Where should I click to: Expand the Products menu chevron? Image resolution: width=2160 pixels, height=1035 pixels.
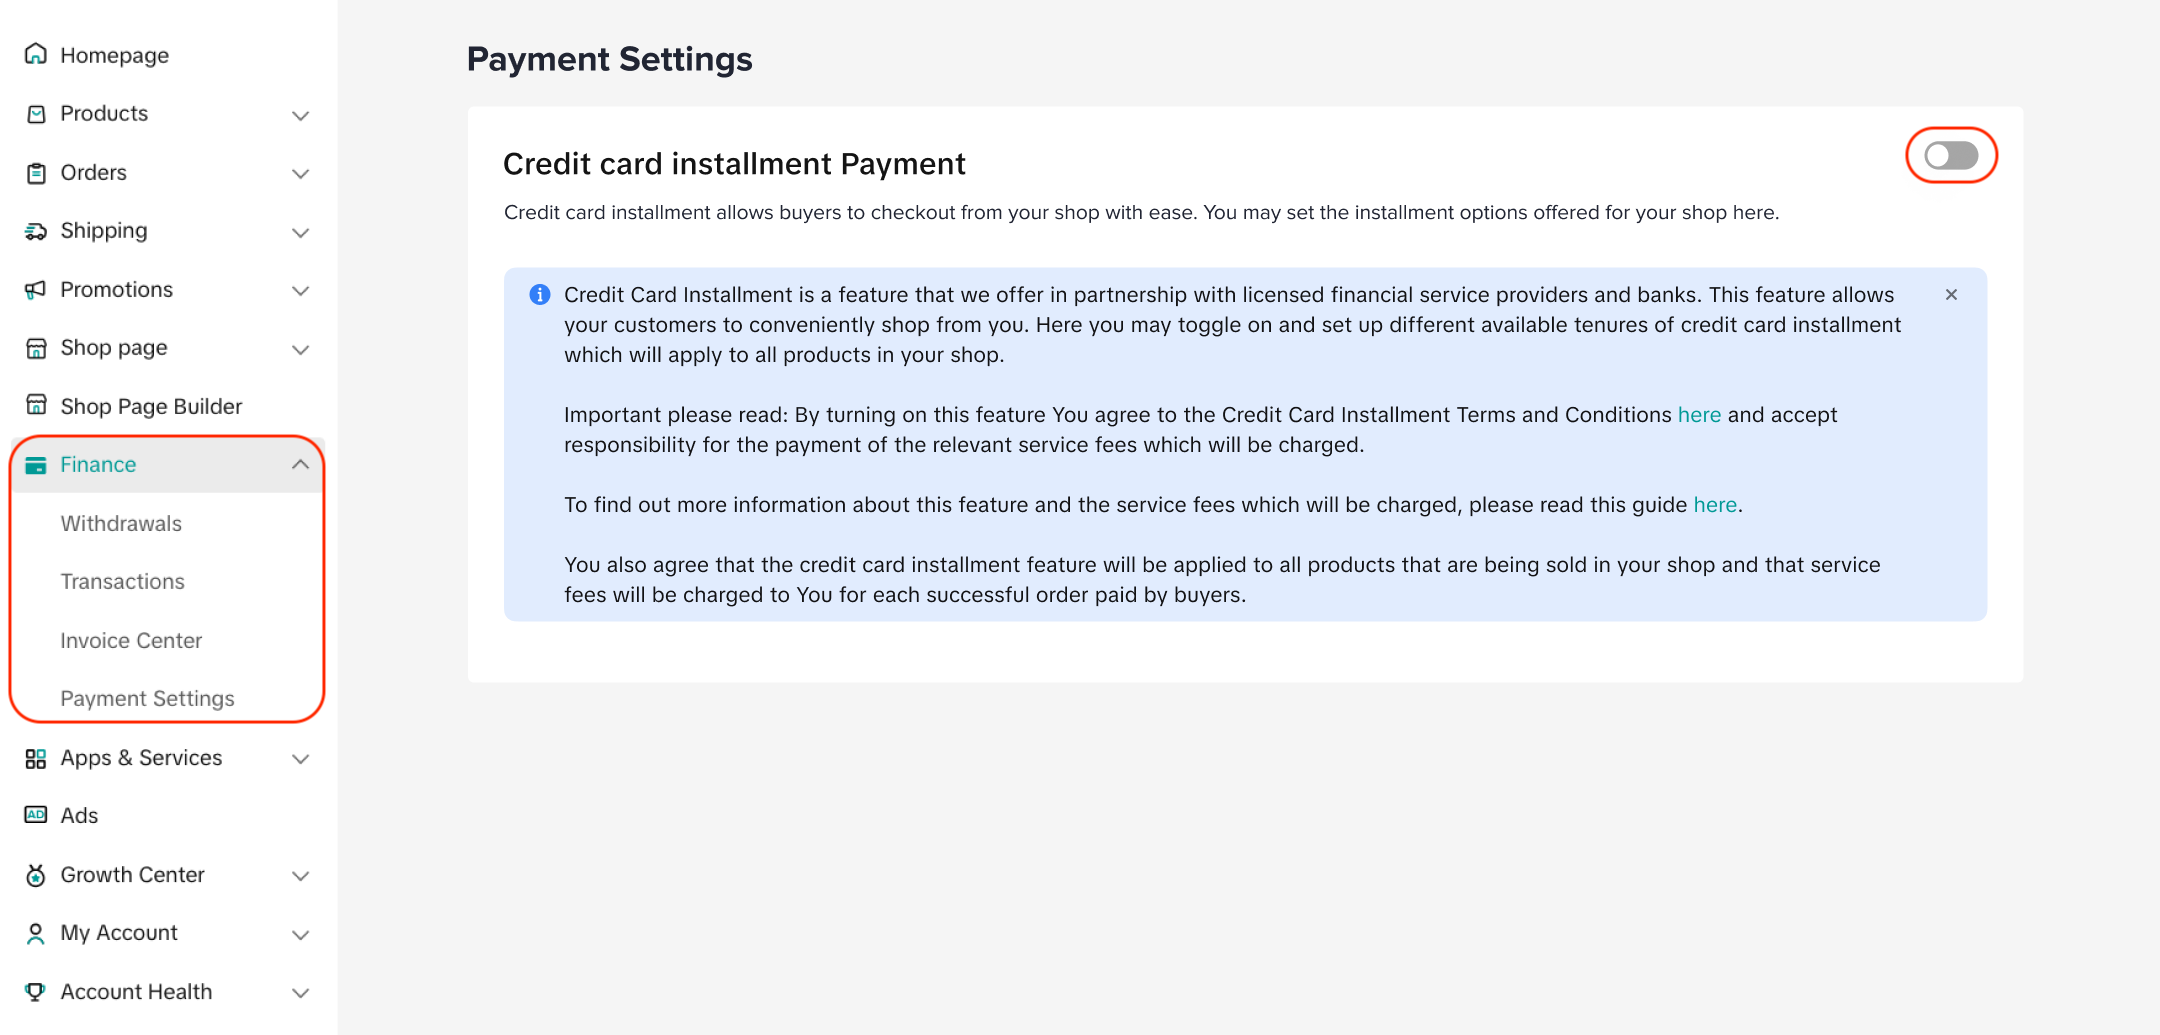pyautogui.click(x=300, y=115)
